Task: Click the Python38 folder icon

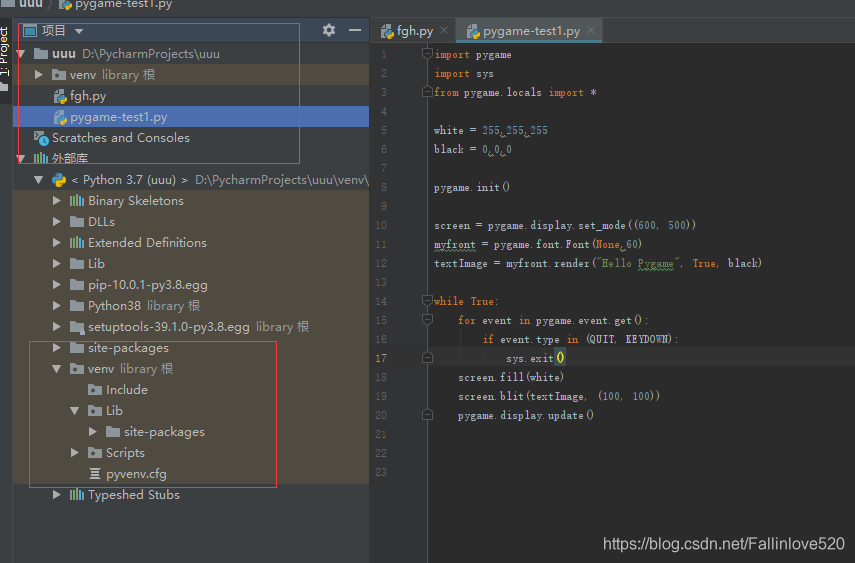Action: tap(77, 306)
